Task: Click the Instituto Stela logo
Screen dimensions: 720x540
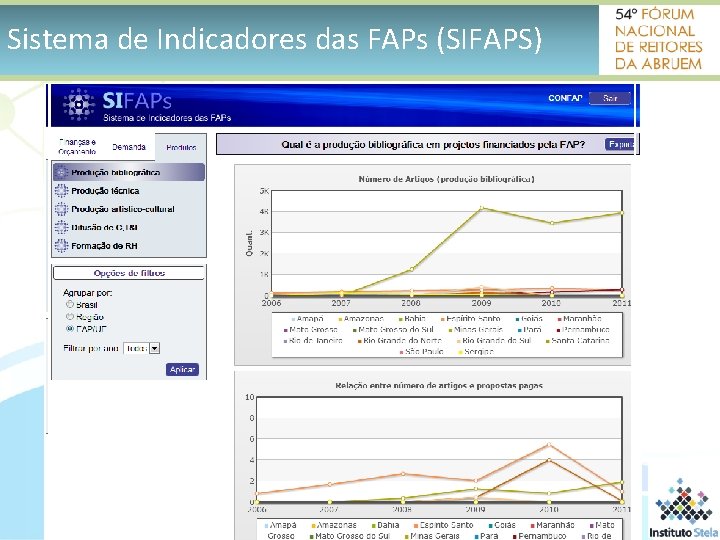Action: tap(683, 508)
